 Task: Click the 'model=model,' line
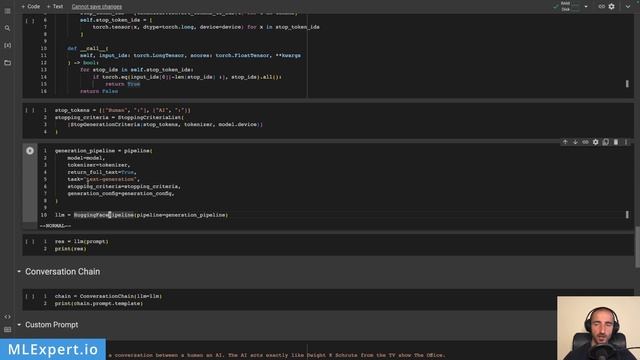[x=86, y=158]
